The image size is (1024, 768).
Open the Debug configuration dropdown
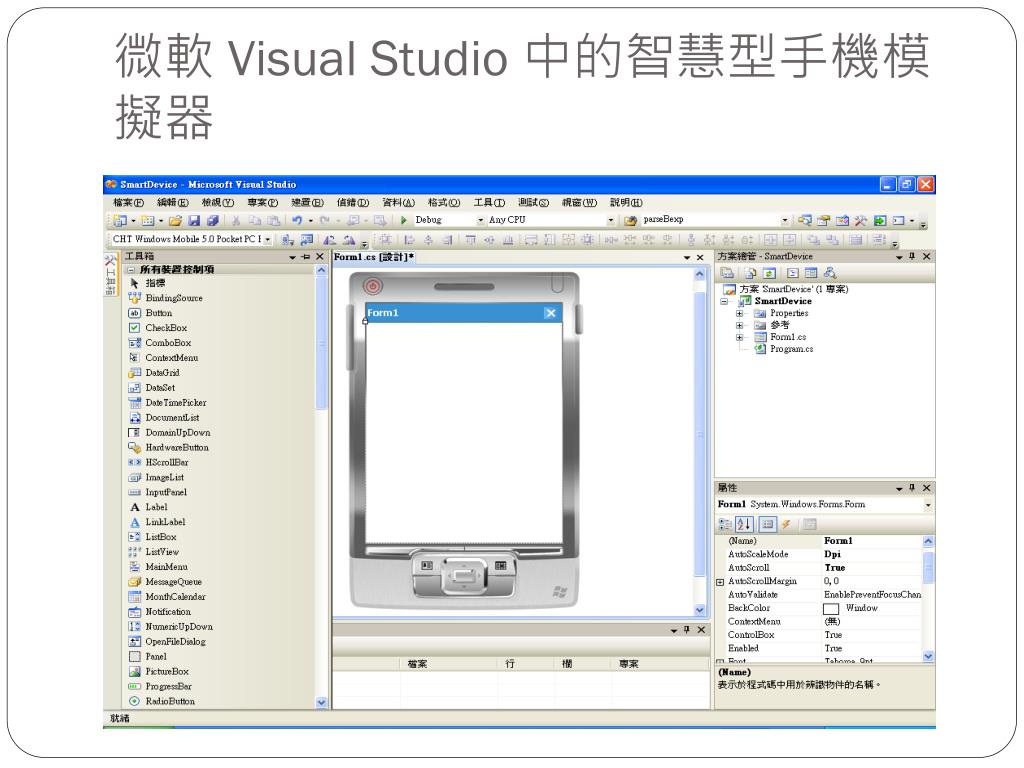click(x=481, y=220)
